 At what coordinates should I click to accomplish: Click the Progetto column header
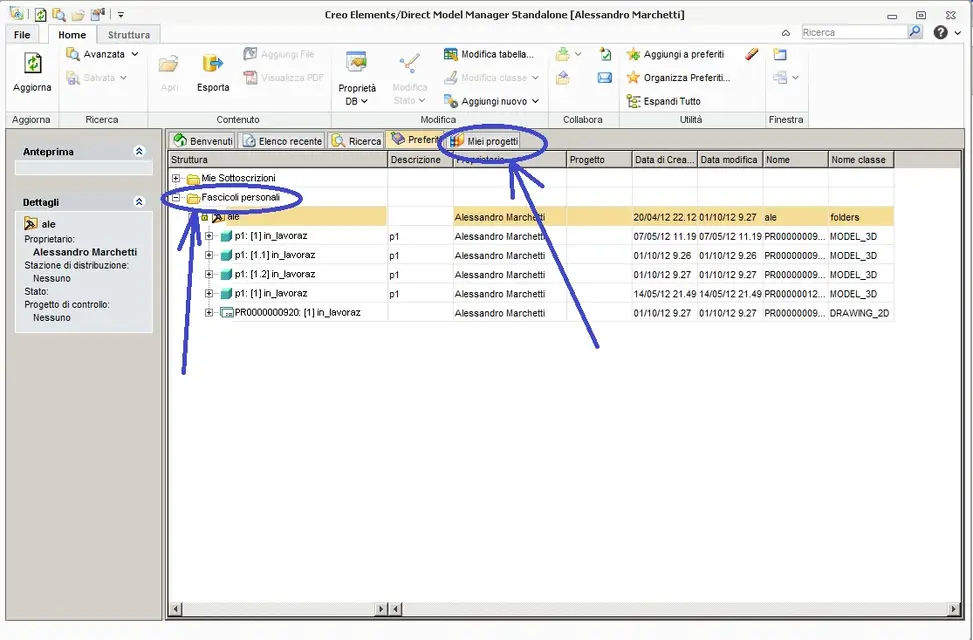pyautogui.click(x=599, y=160)
